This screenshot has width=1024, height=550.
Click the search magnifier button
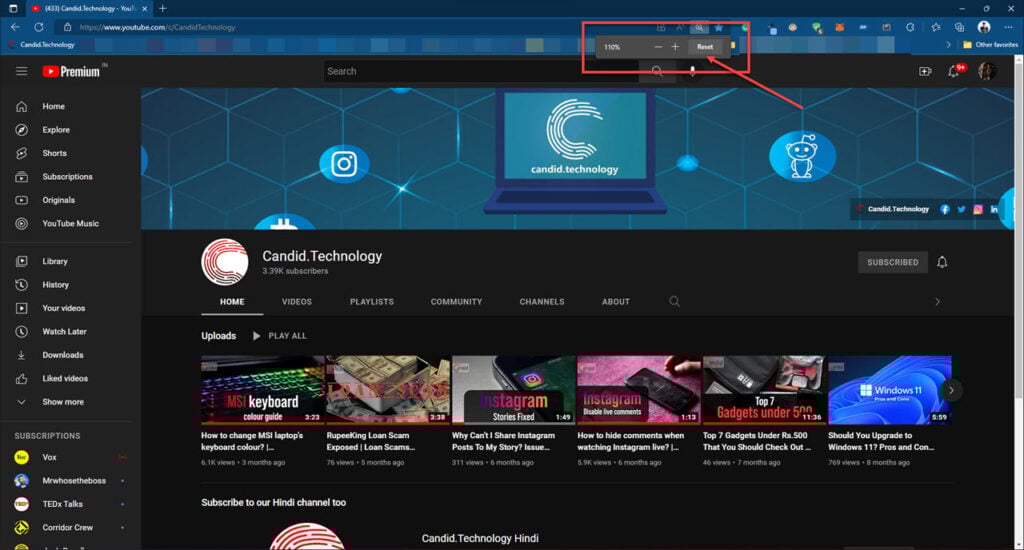pos(657,71)
